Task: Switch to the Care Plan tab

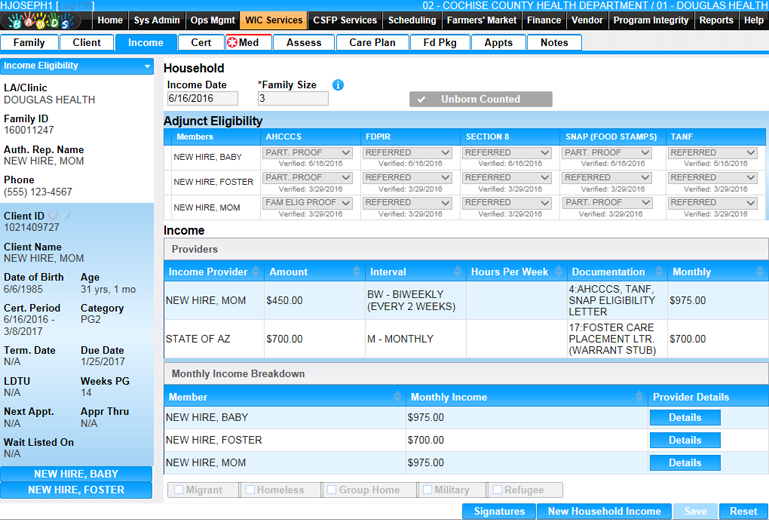Action: (372, 42)
